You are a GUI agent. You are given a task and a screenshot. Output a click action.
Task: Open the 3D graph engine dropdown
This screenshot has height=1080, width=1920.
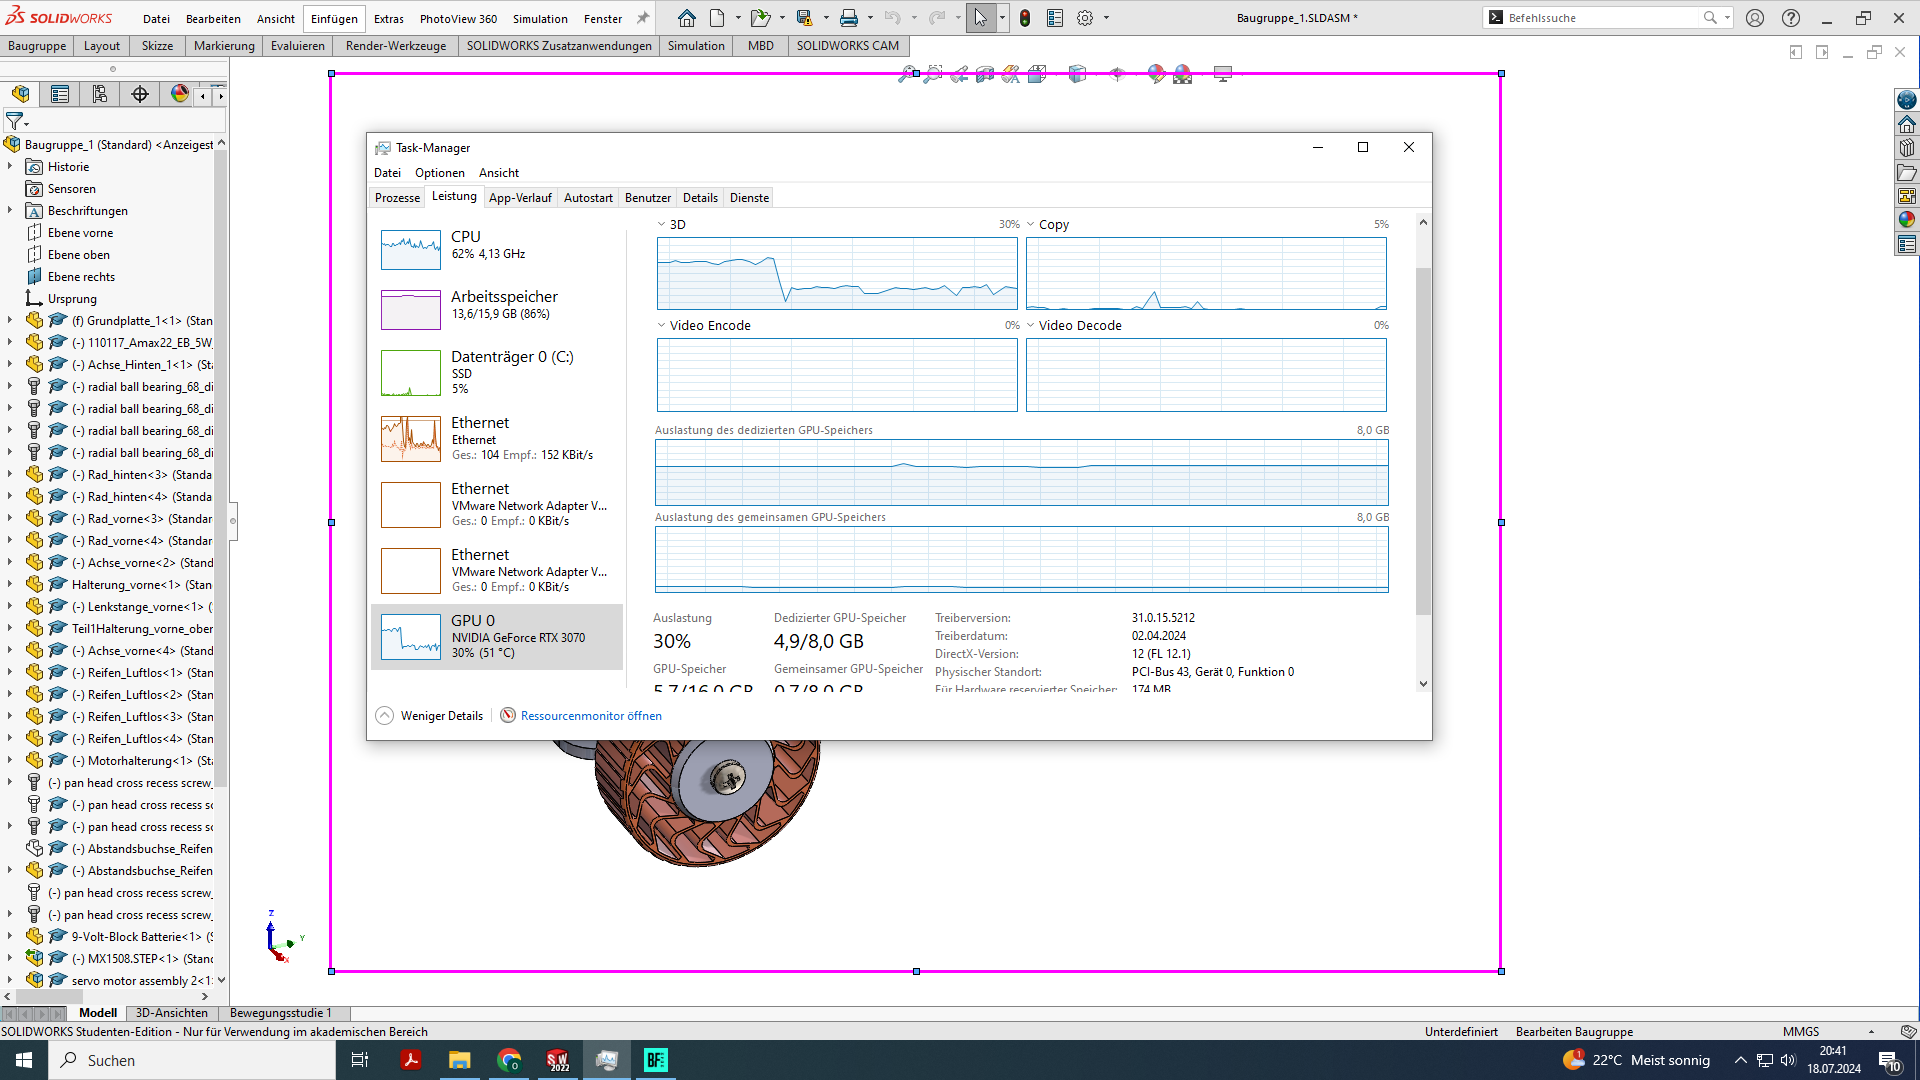point(661,224)
